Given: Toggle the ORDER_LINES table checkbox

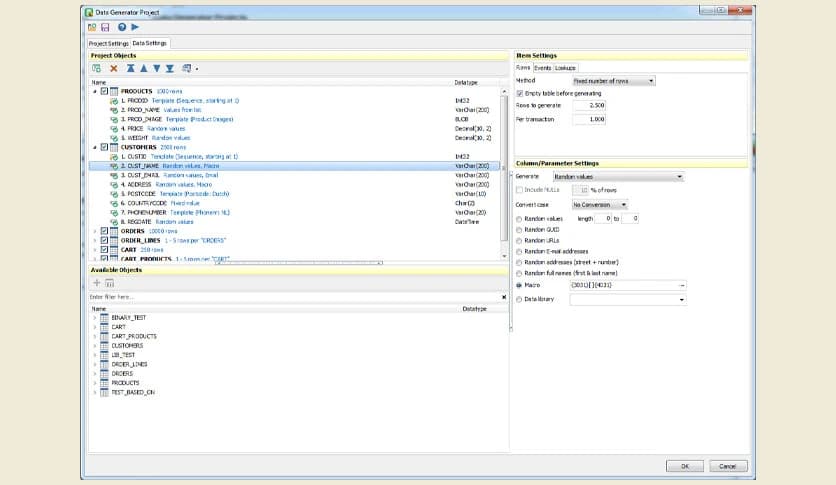Looking at the screenshot, I should point(104,240).
